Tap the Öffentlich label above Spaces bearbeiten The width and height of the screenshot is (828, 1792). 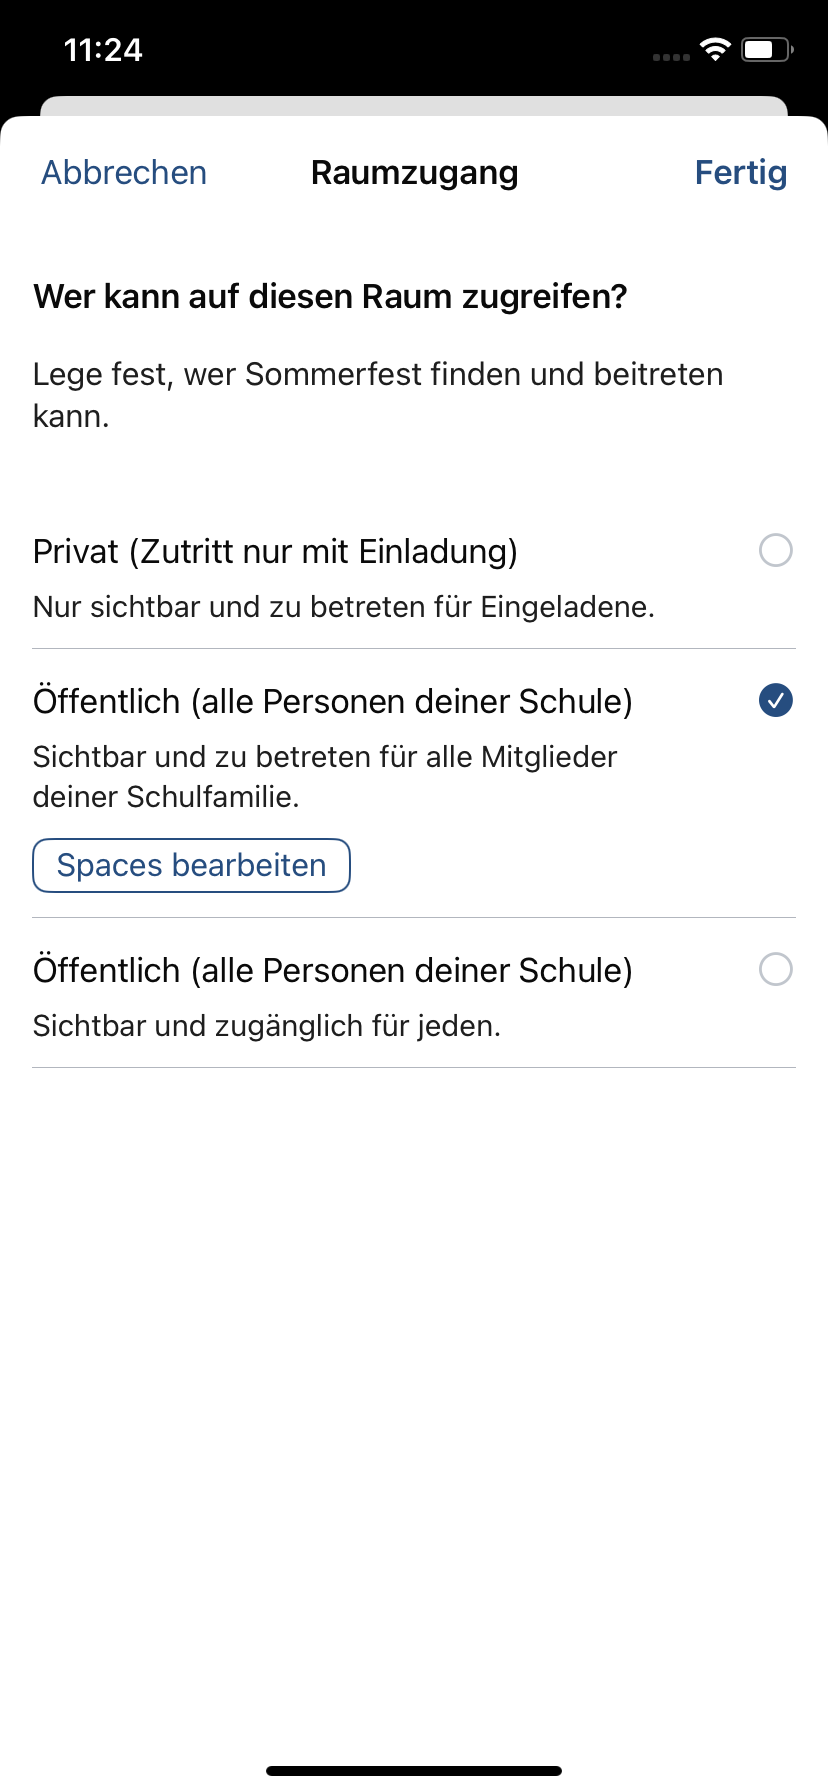click(x=332, y=701)
